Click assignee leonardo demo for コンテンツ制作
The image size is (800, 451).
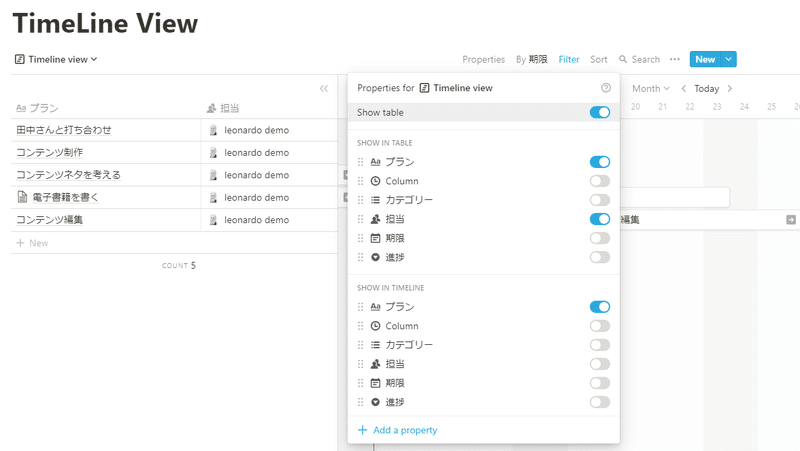[249, 153]
